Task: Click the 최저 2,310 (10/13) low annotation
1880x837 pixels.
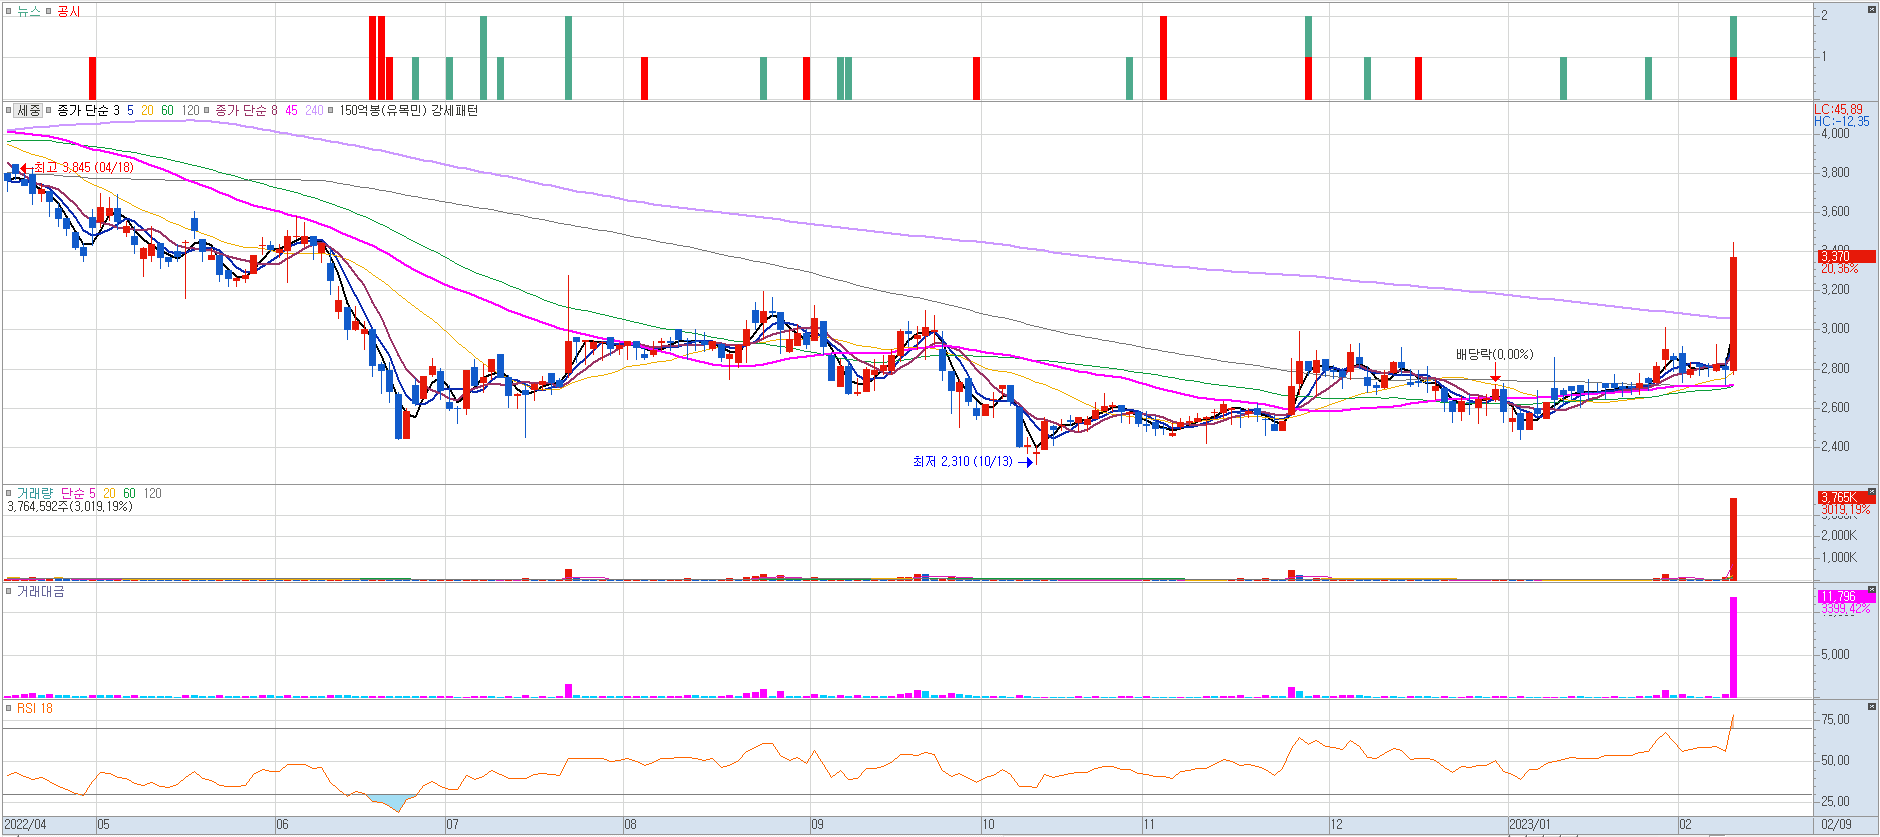Action: pos(962,461)
